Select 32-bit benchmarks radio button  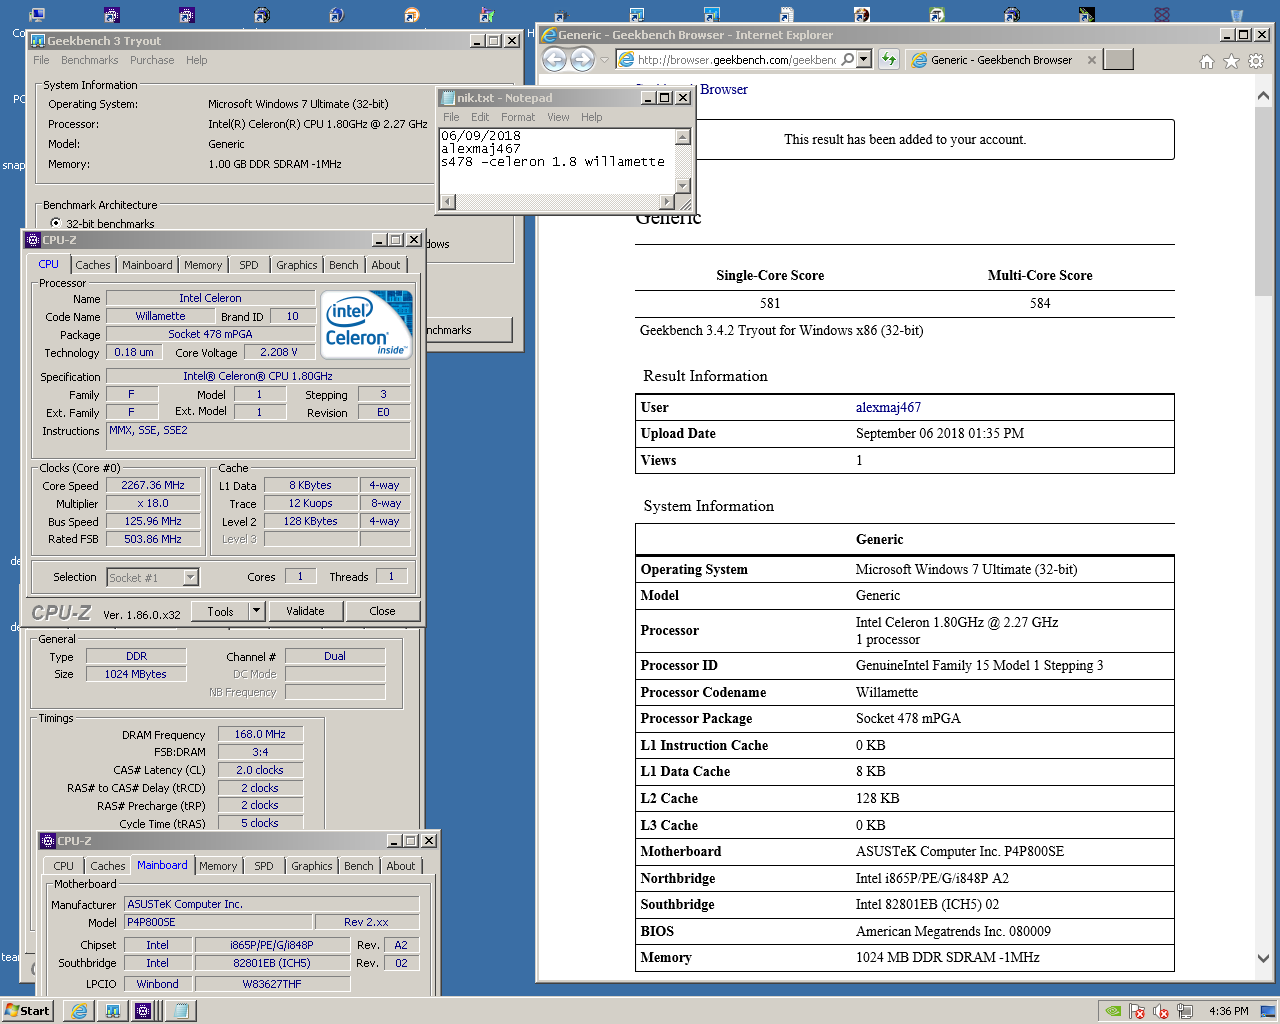55,223
